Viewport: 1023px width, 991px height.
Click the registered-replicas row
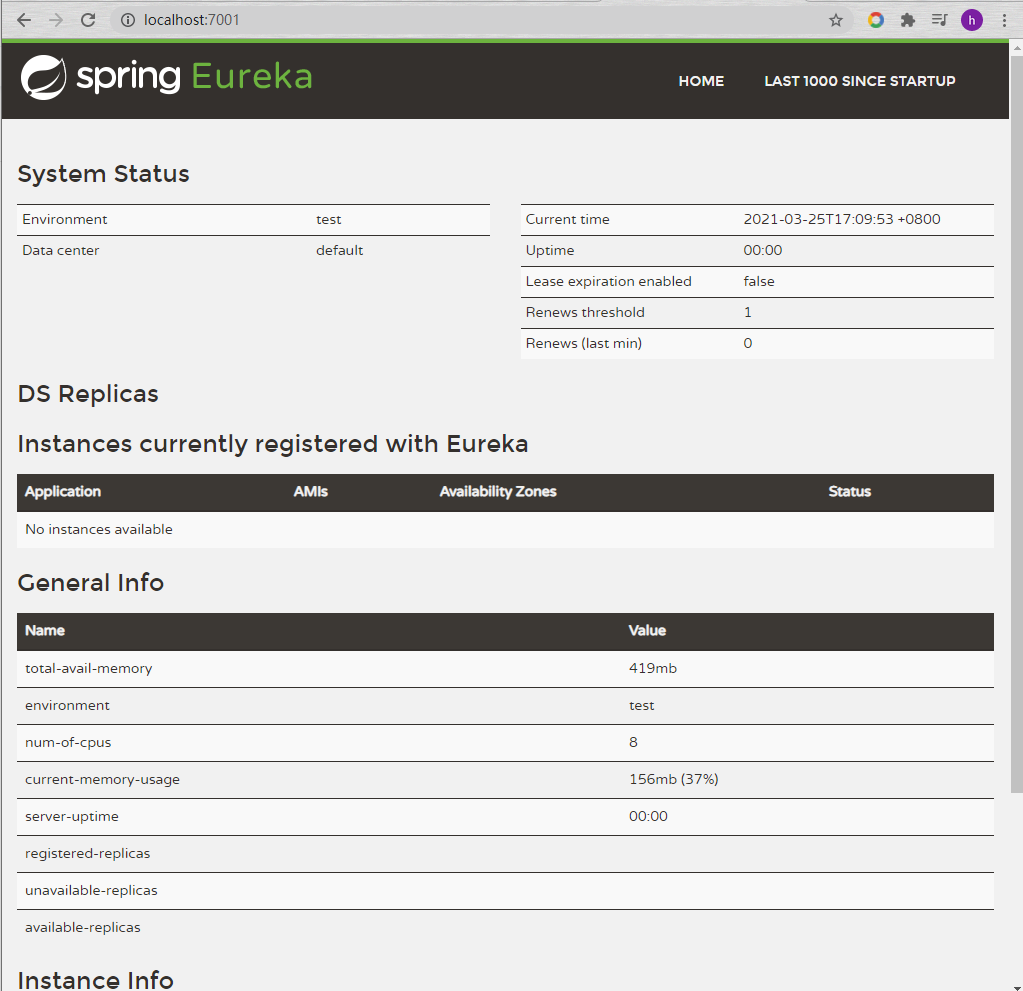pos(505,854)
